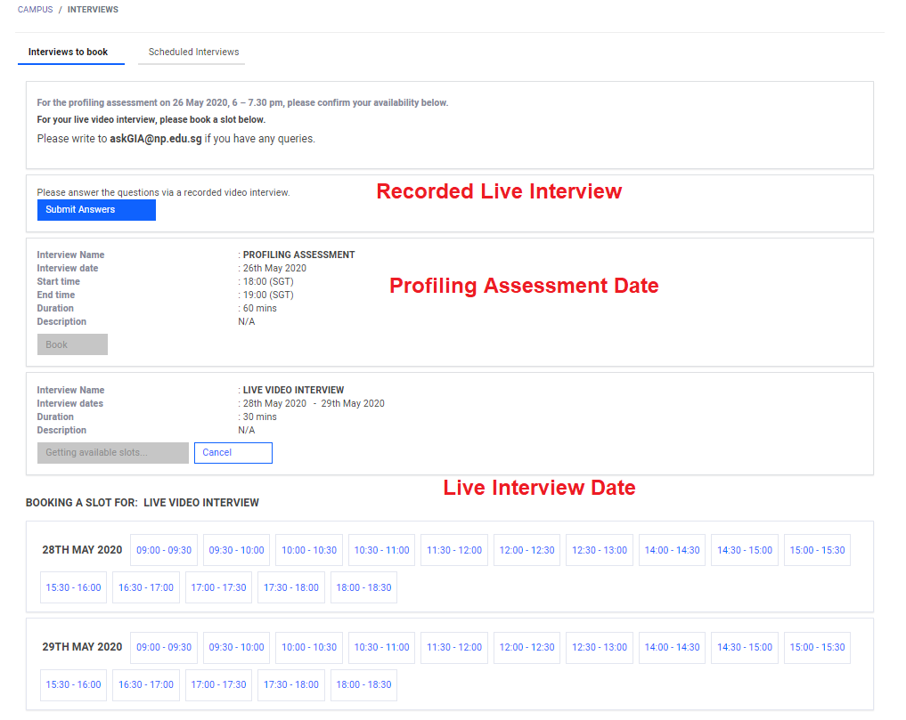
Task: Click the BOOKING A SLOT FOR heading
Action: [142, 503]
